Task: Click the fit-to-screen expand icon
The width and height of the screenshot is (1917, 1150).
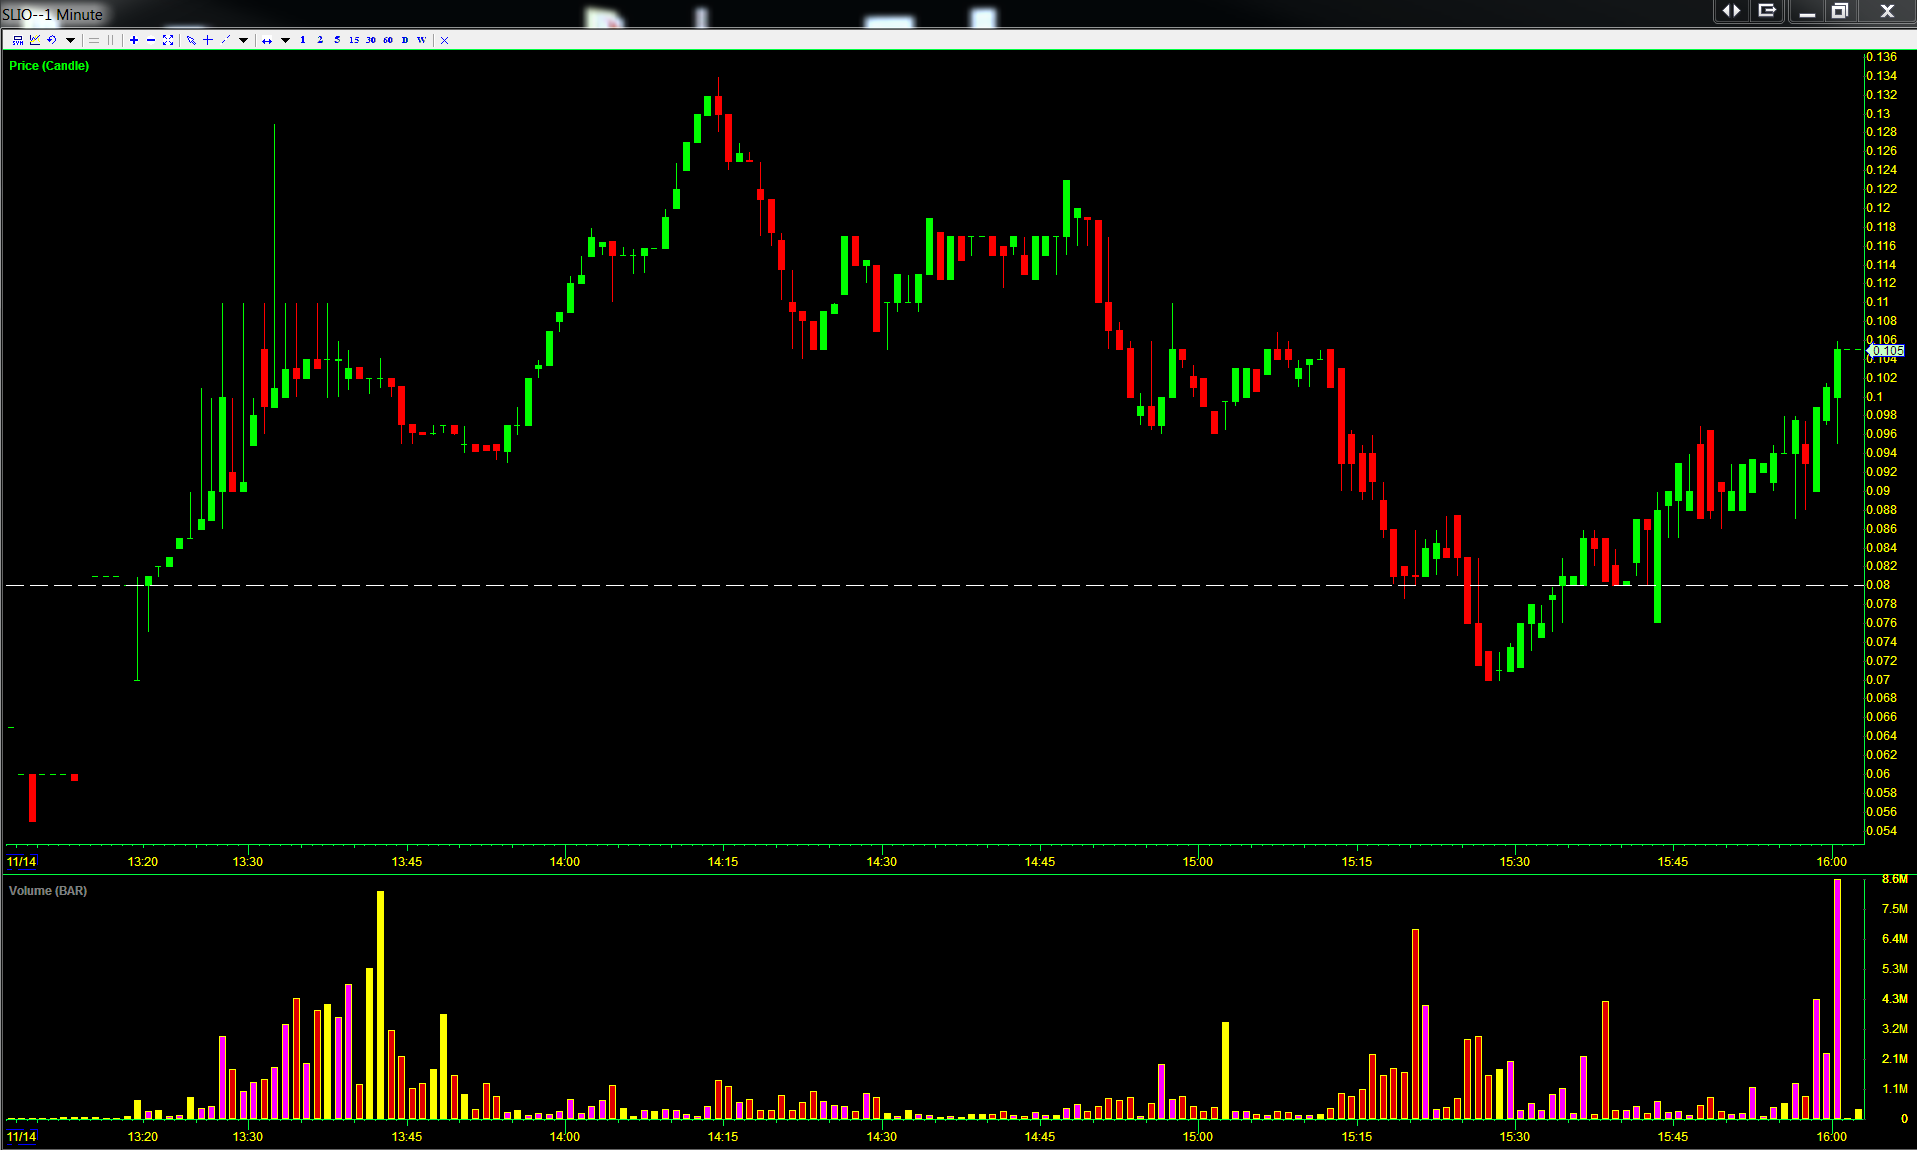Action: (168, 40)
